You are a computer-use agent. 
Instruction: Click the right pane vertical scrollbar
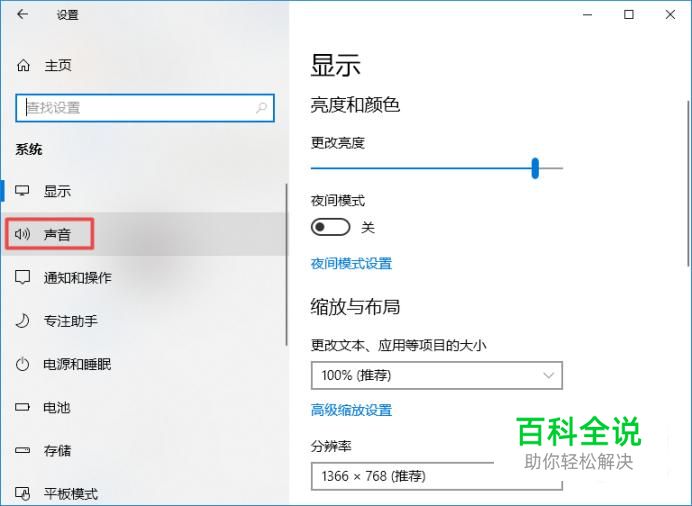pos(688,183)
